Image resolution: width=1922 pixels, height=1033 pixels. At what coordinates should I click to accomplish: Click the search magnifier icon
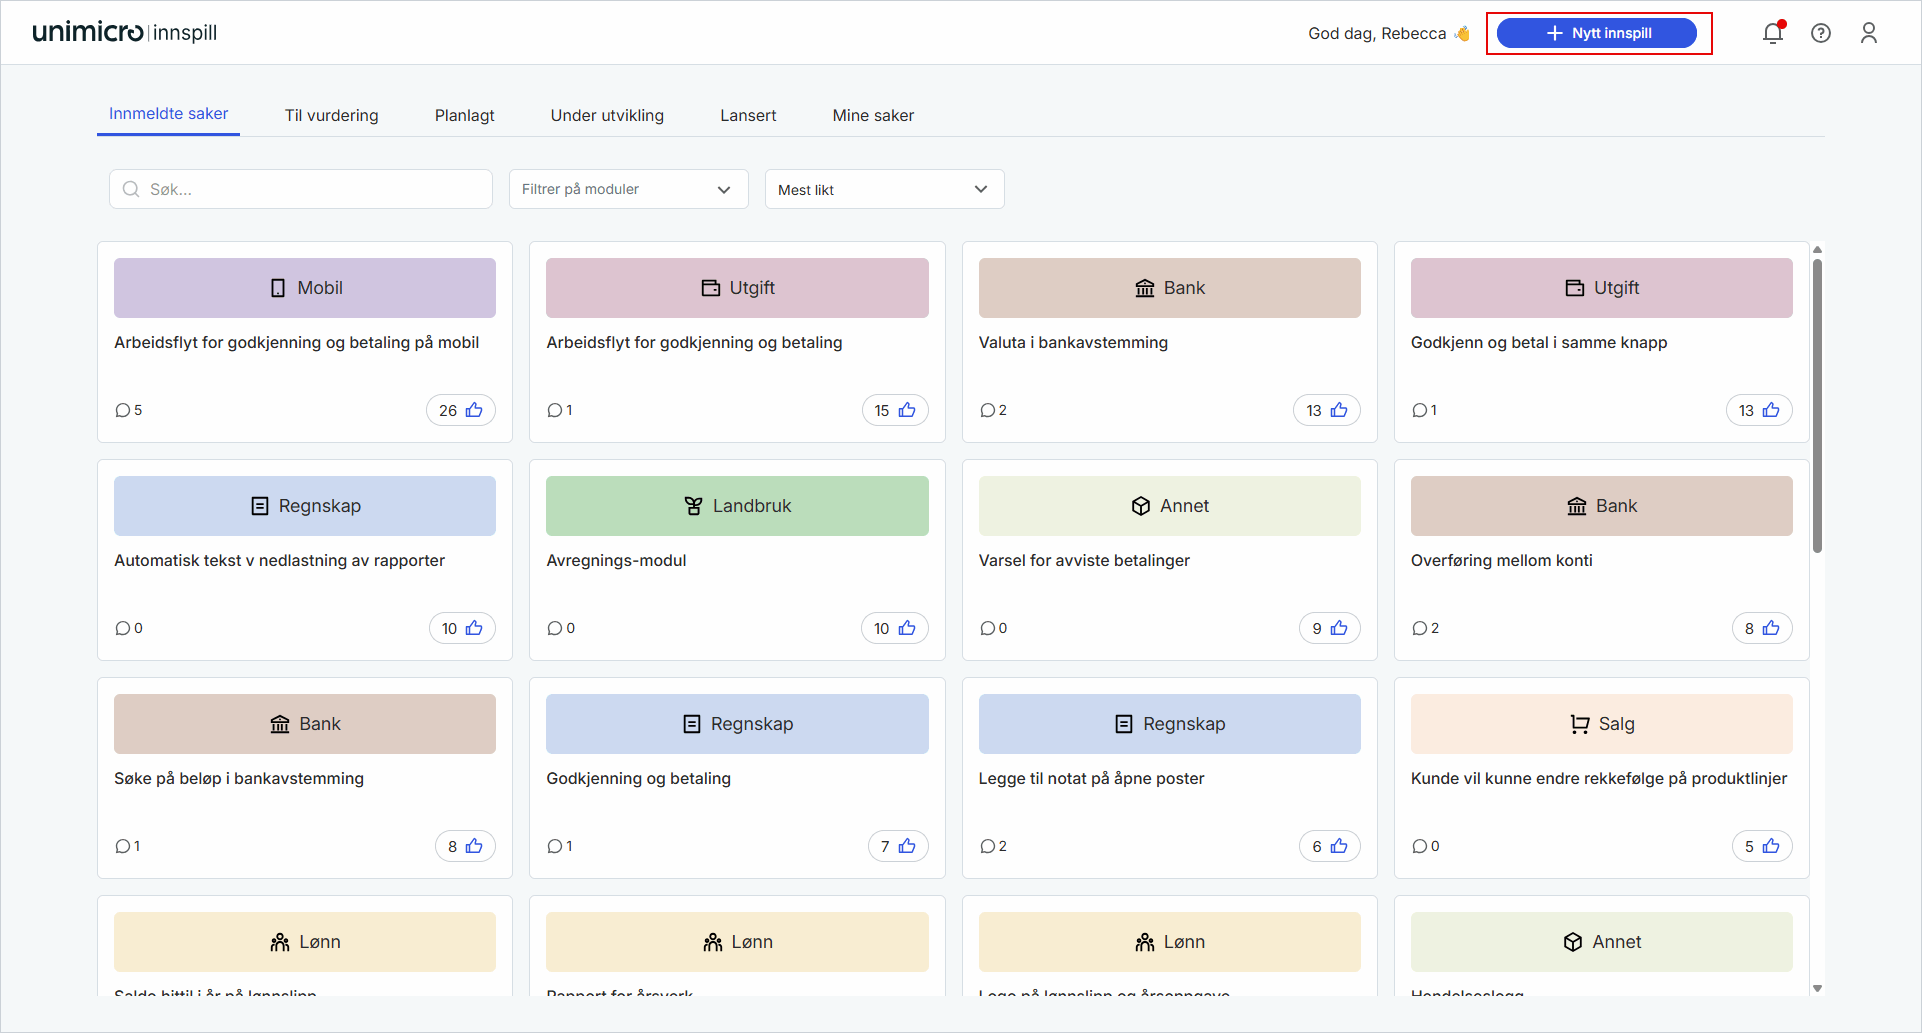131,189
